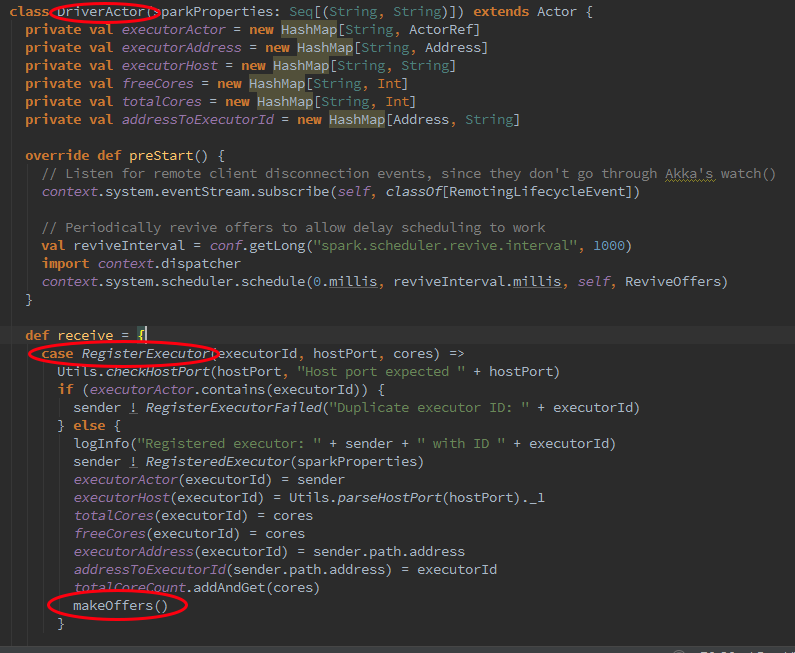The width and height of the screenshot is (795, 653).
Task: Click 'ReviveOffers' argument in schedule call
Action: 672,282
